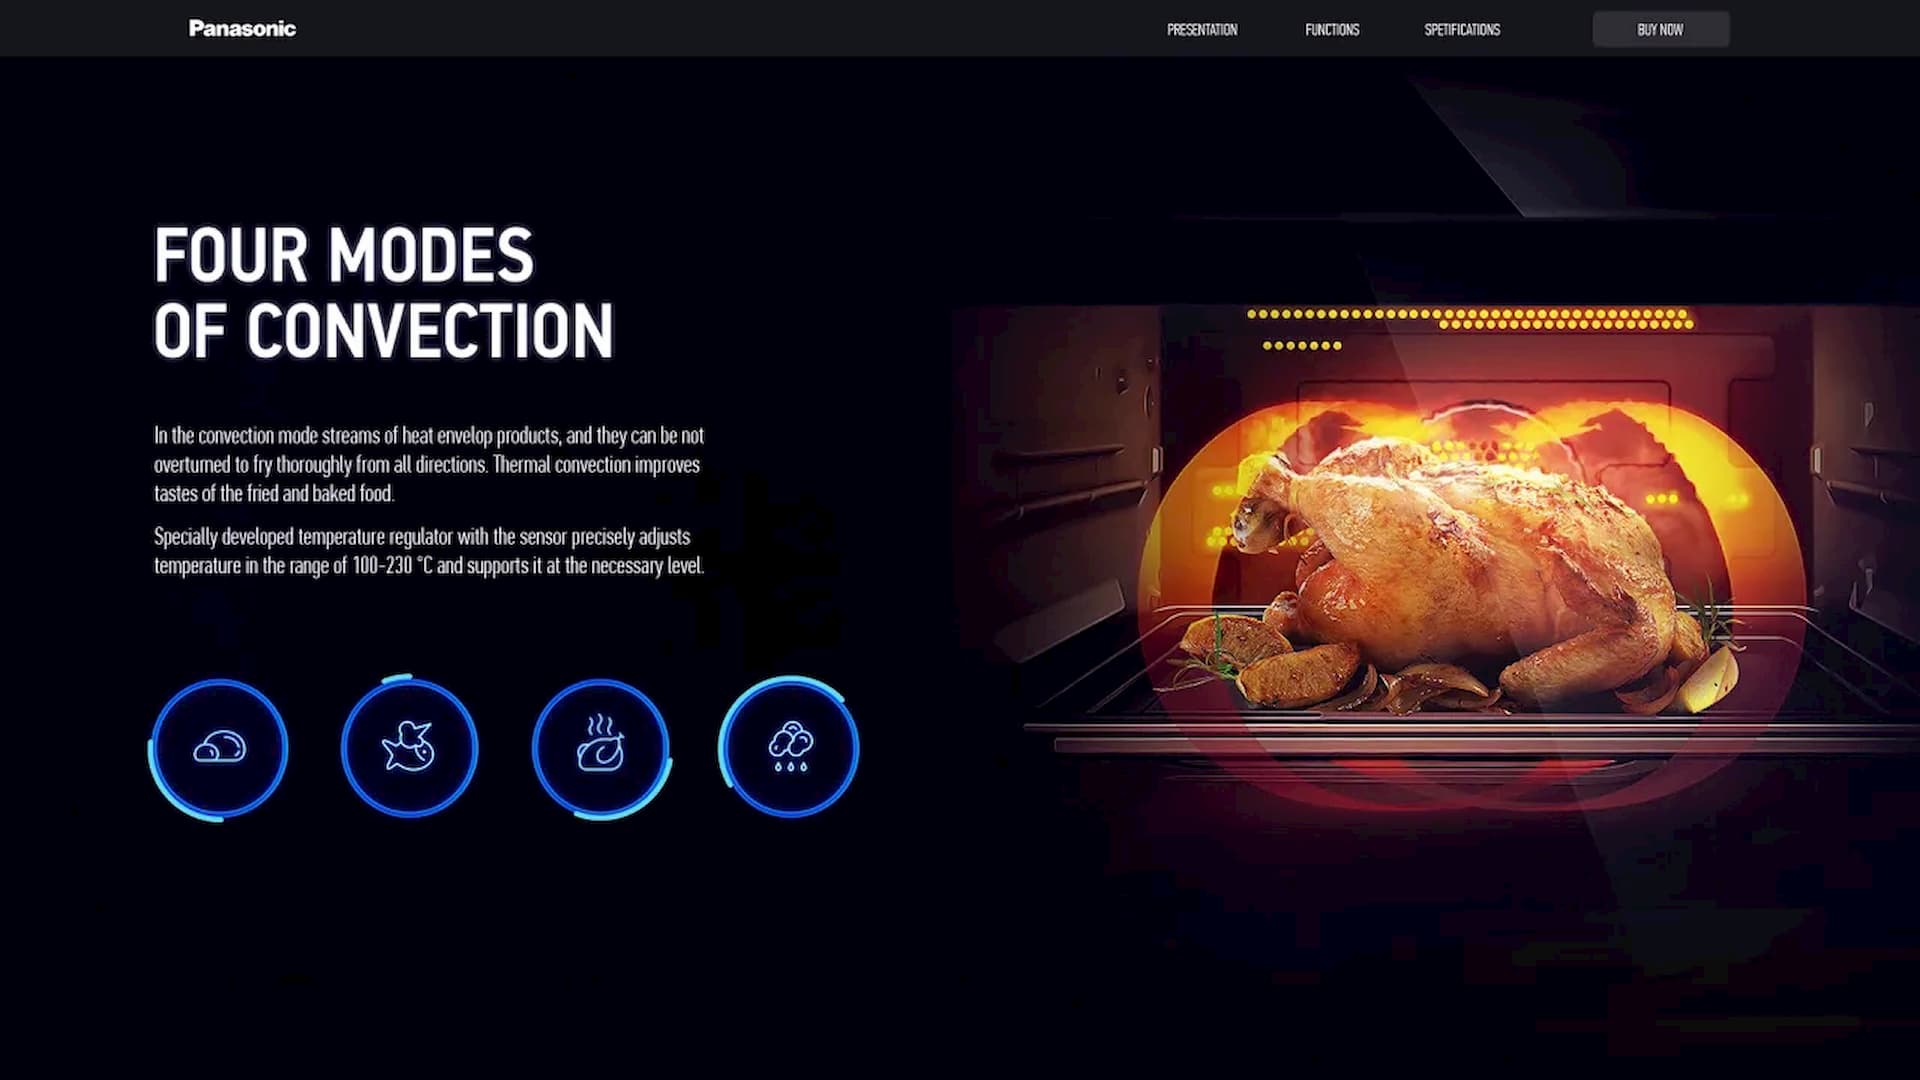Click the lemon wedge on the tray
This screenshot has height=1080, width=1920.
tap(1712, 678)
